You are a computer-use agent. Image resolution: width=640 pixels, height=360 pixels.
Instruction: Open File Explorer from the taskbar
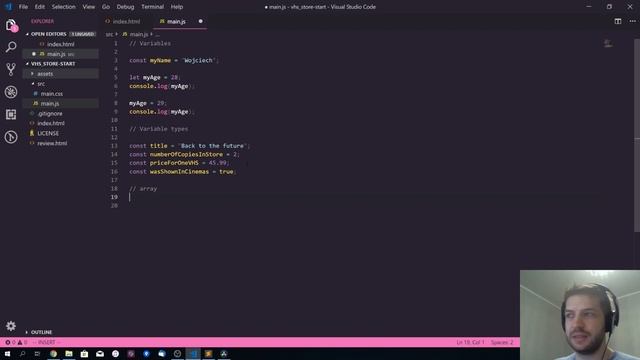pos(69,353)
